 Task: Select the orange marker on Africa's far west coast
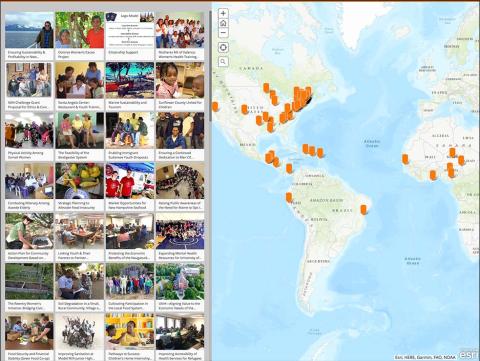tap(405, 159)
